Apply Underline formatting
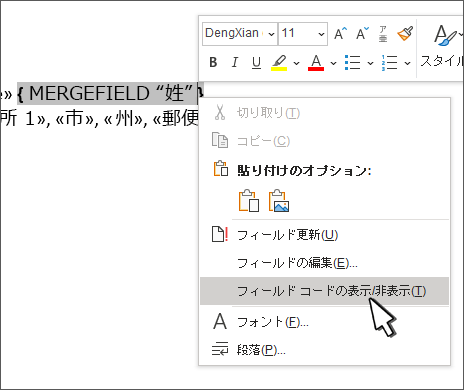 [256, 62]
